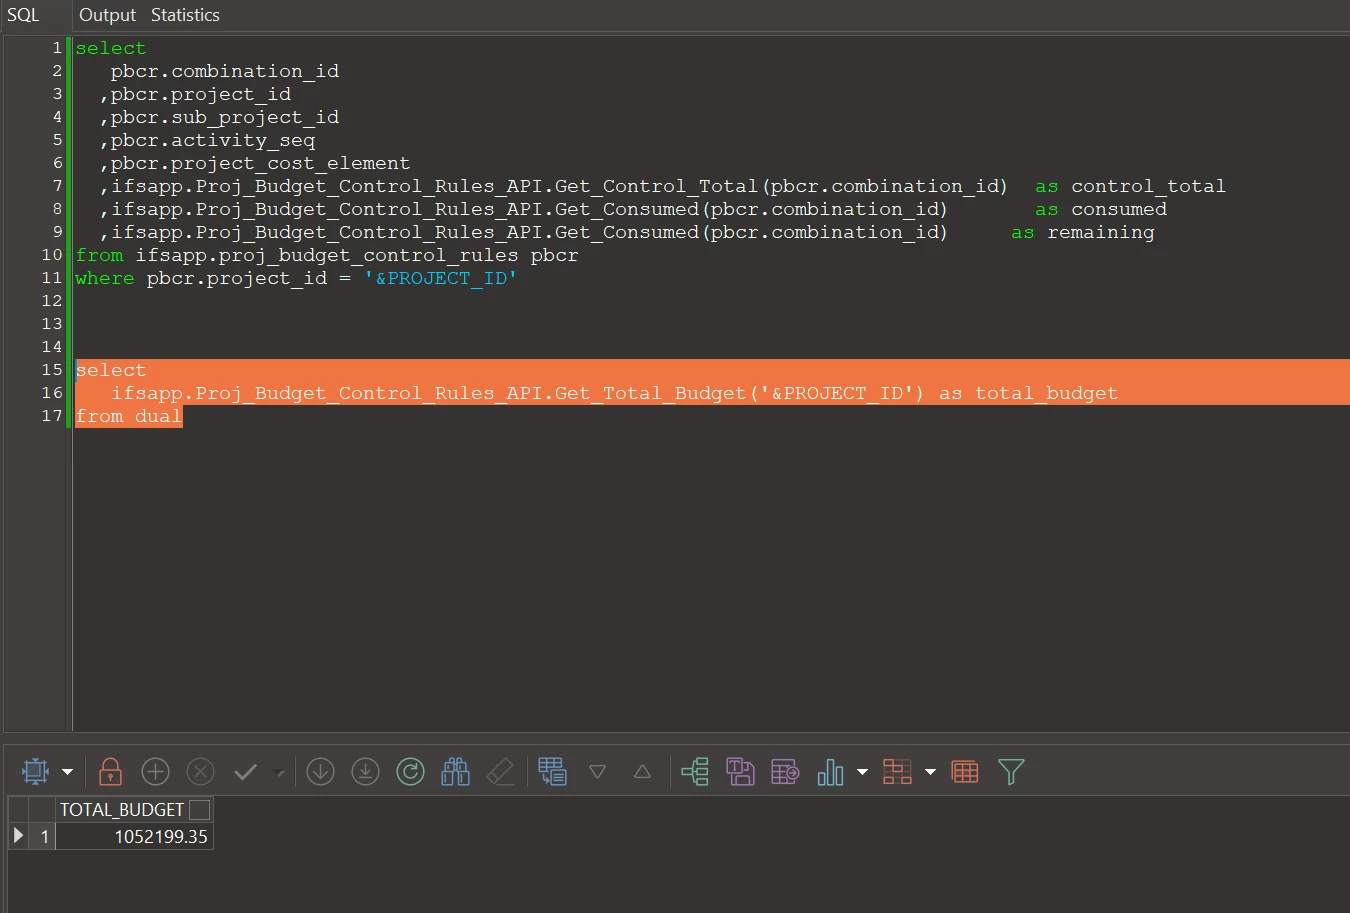Image resolution: width=1350 pixels, height=913 pixels.
Task: Click 'control_total' alias on line 7
Action: (x=1148, y=186)
